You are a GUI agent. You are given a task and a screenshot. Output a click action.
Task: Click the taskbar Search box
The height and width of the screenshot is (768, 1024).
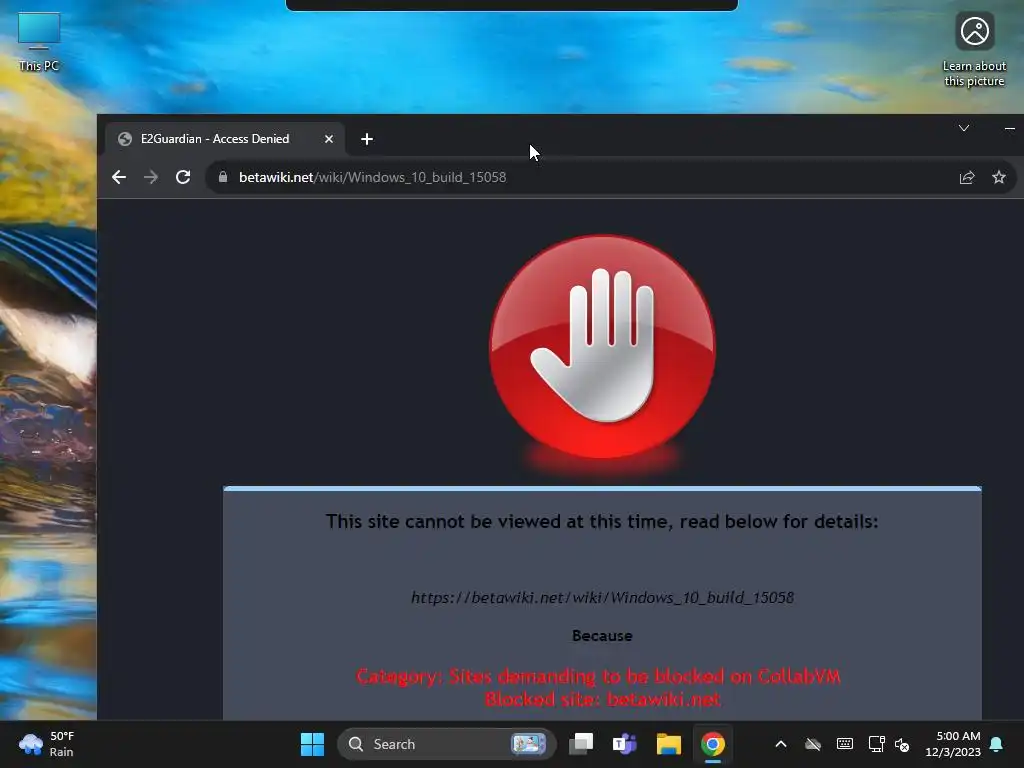(x=447, y=744)
